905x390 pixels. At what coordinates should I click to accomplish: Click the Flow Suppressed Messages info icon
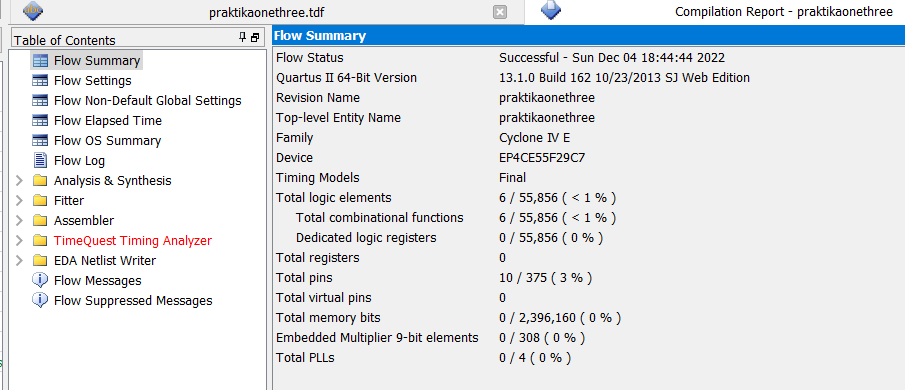point(40,301)
